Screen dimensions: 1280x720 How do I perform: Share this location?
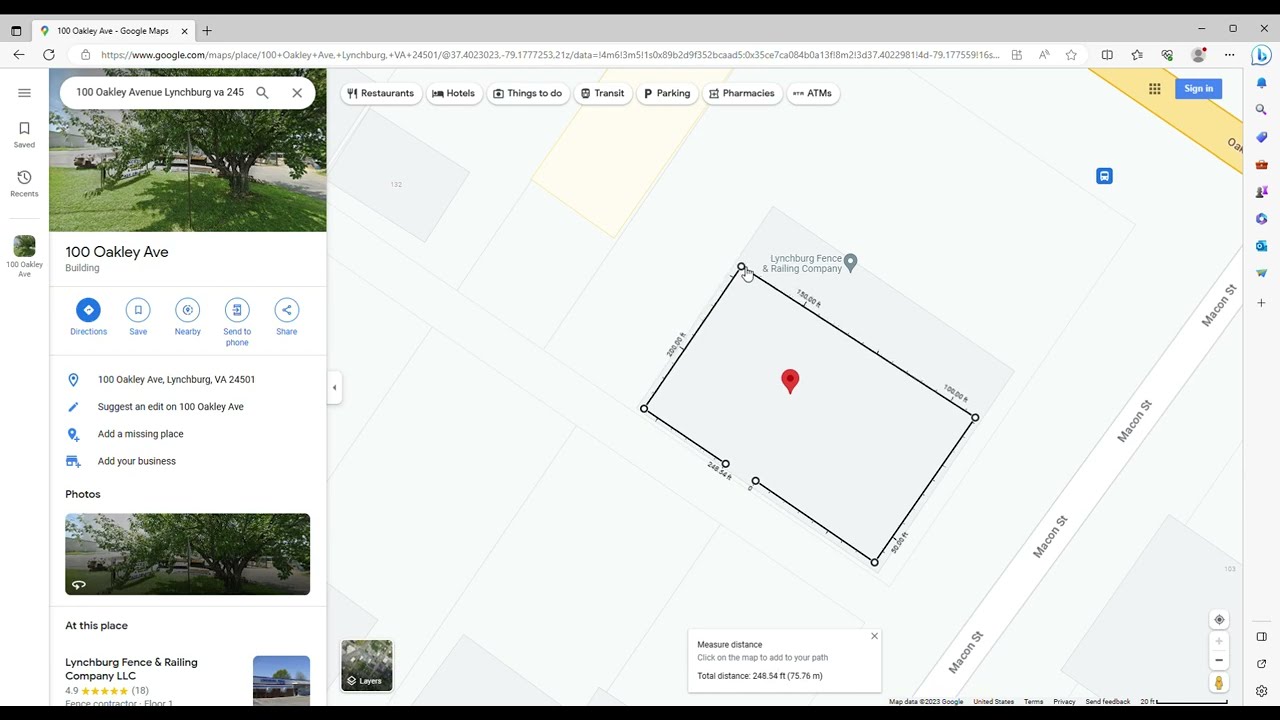click(x=287, y=316)
